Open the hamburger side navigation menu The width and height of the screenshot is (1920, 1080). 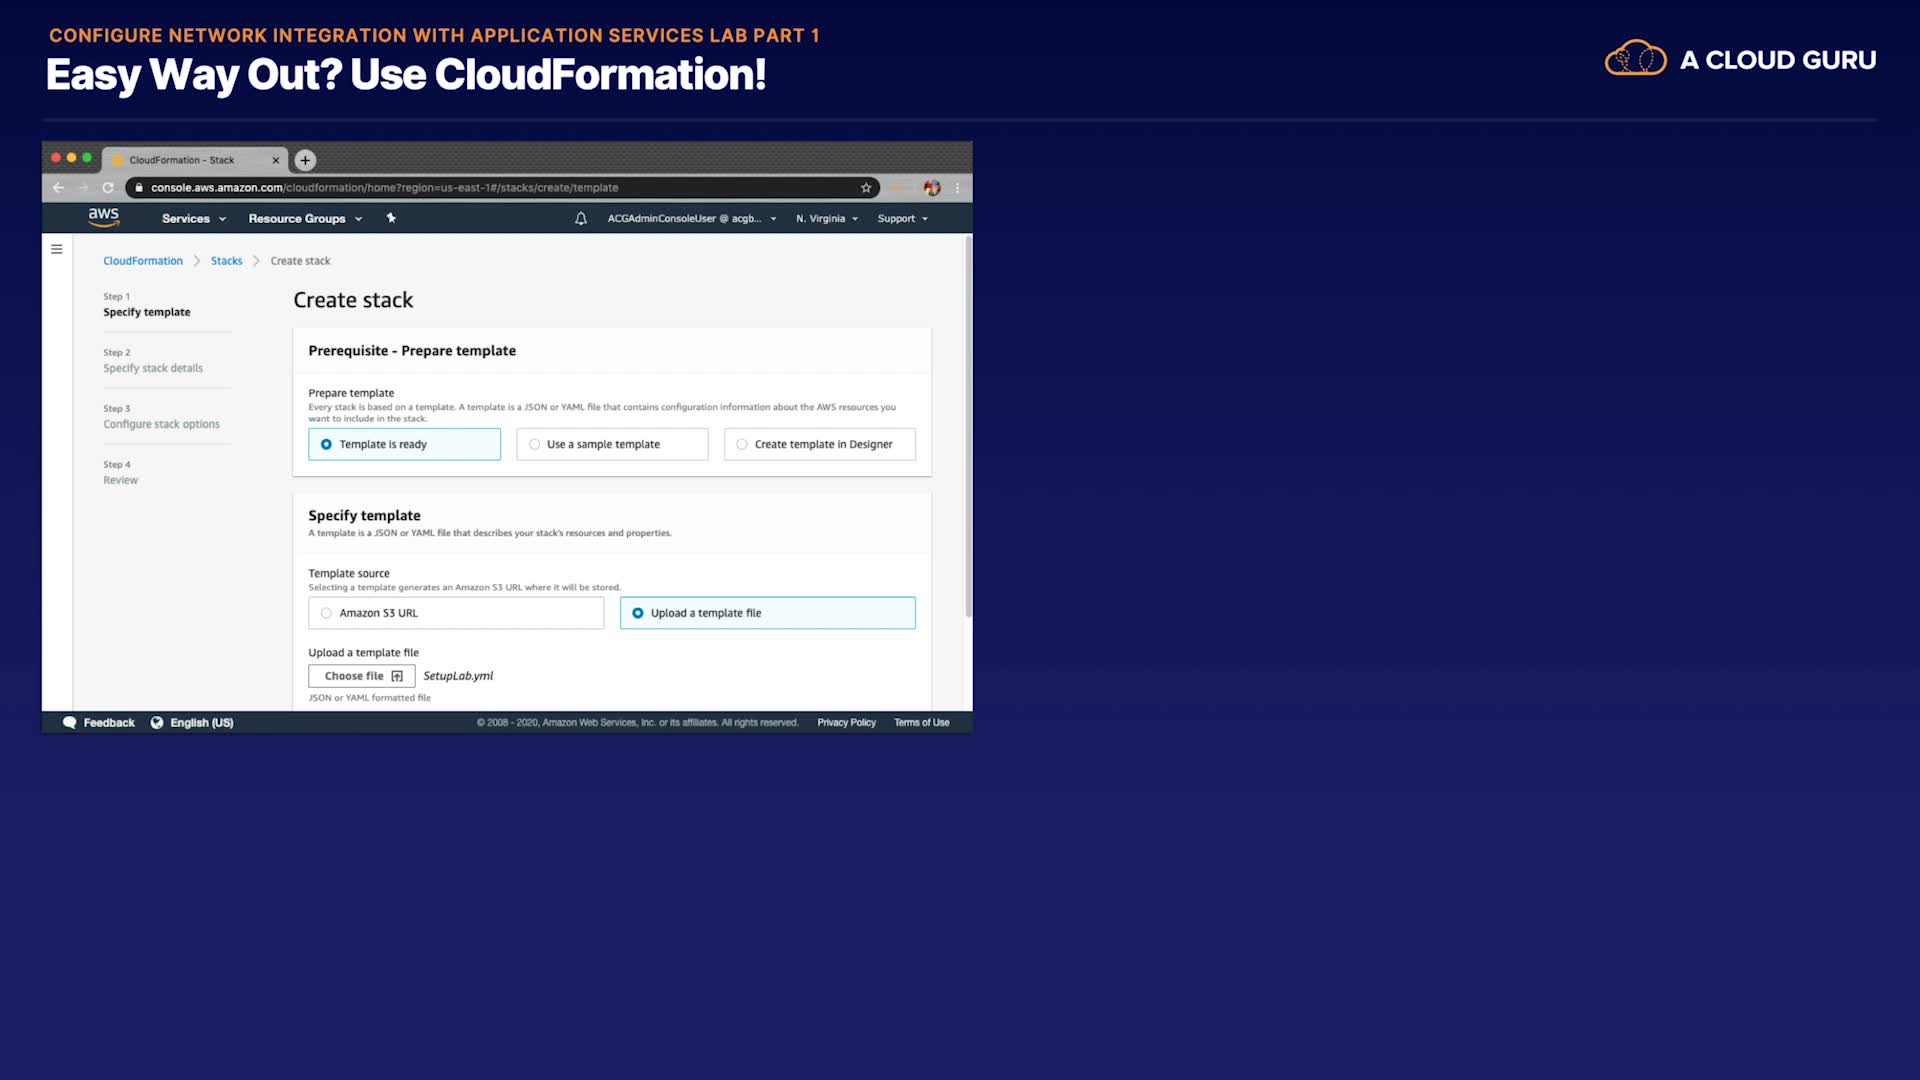[57, 249]
